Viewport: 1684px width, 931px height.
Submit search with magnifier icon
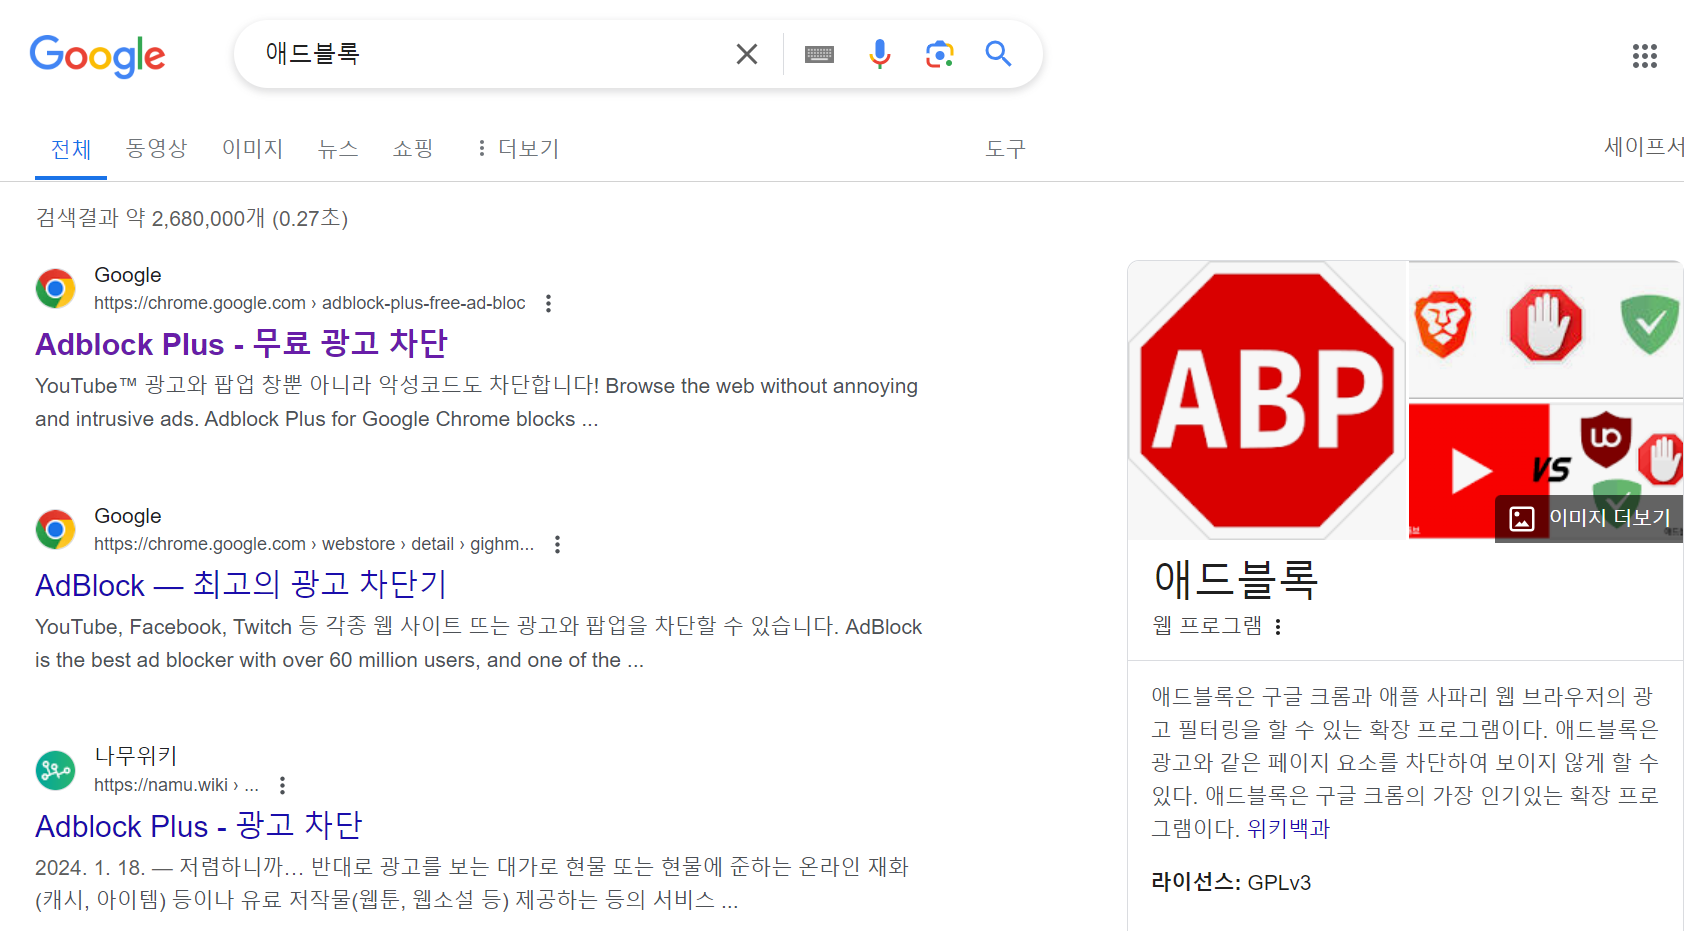tap(998, 53)
